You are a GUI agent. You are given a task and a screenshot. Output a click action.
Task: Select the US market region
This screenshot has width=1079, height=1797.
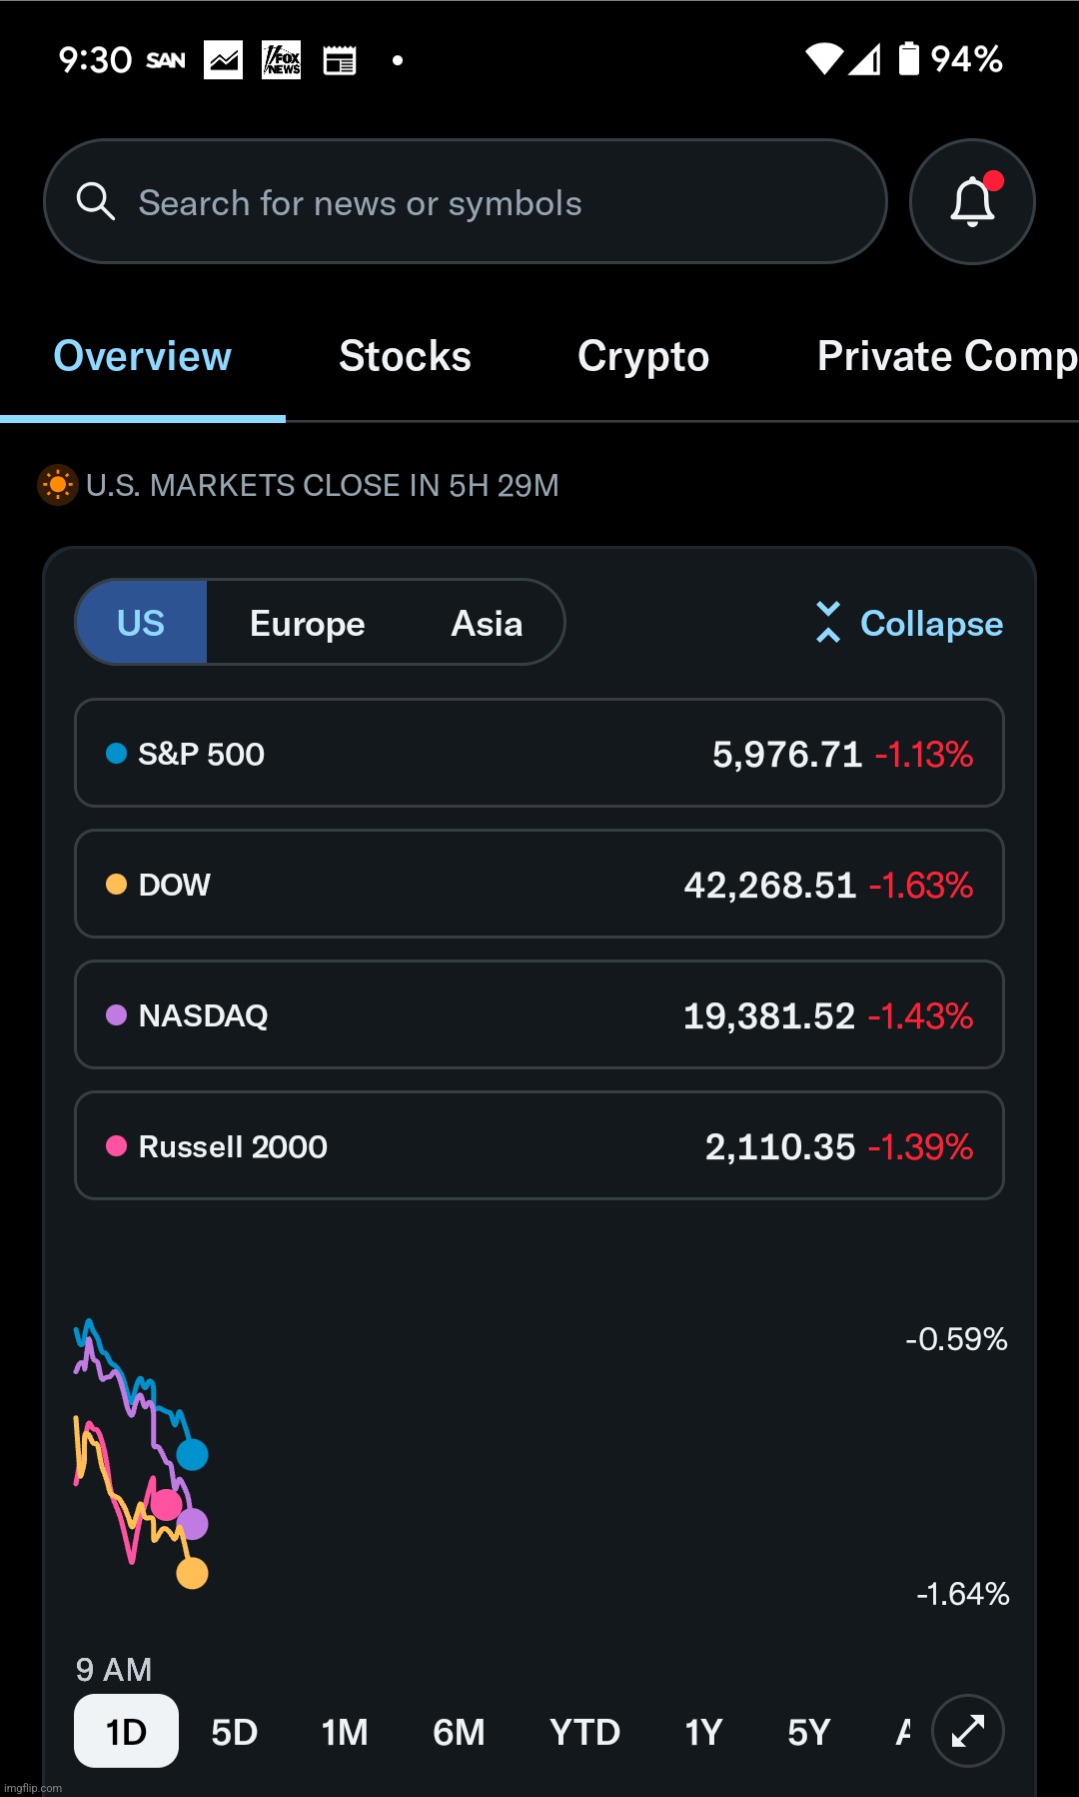141,622
